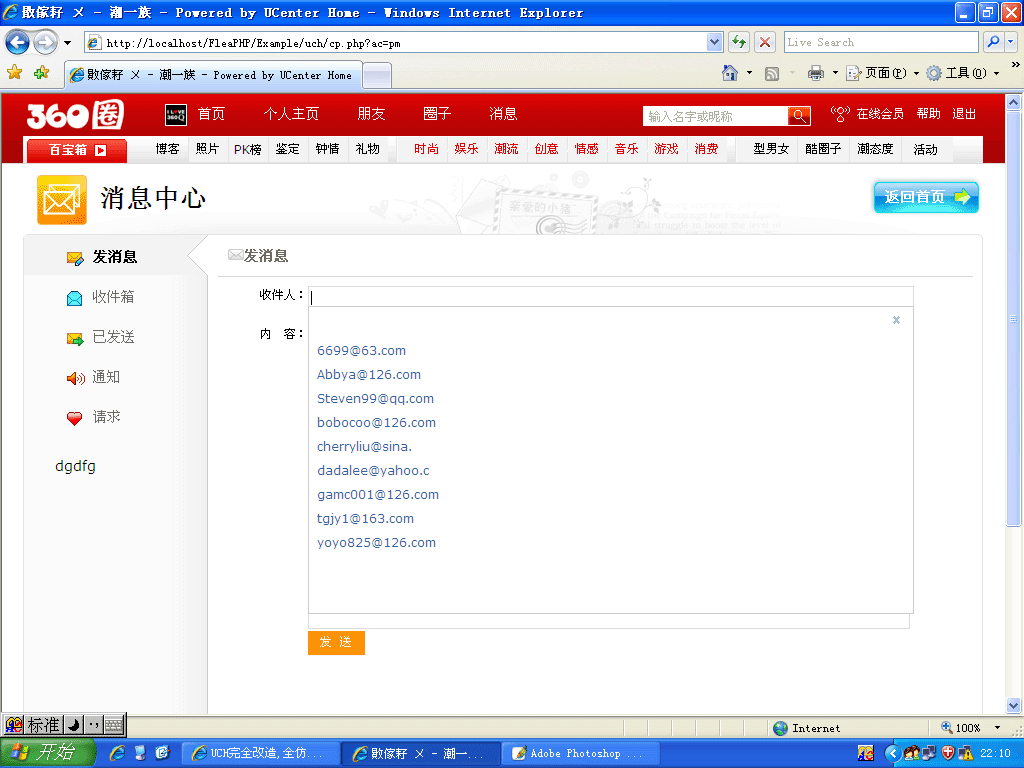Click the 帮助 link
1024x768 pixels.
point(929,114)
